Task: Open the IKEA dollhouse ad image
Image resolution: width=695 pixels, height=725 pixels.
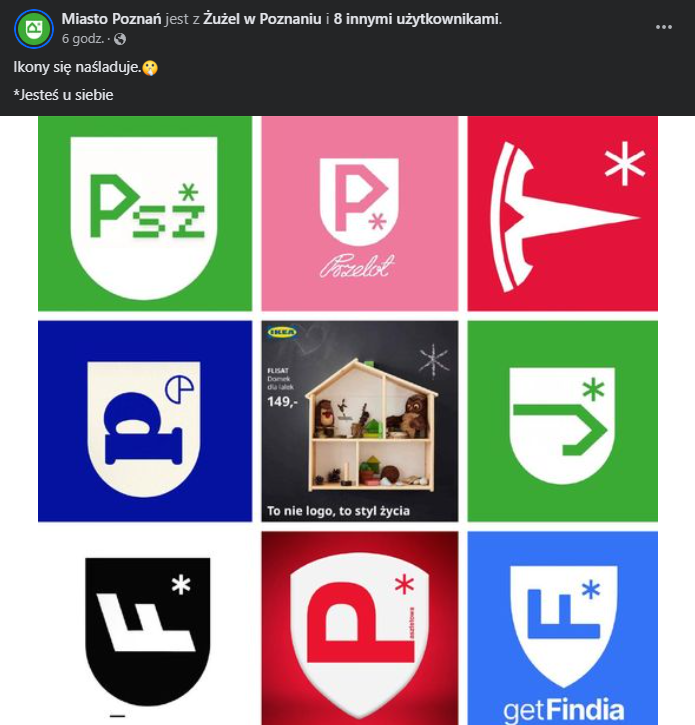Action: [x=359, y=420]
